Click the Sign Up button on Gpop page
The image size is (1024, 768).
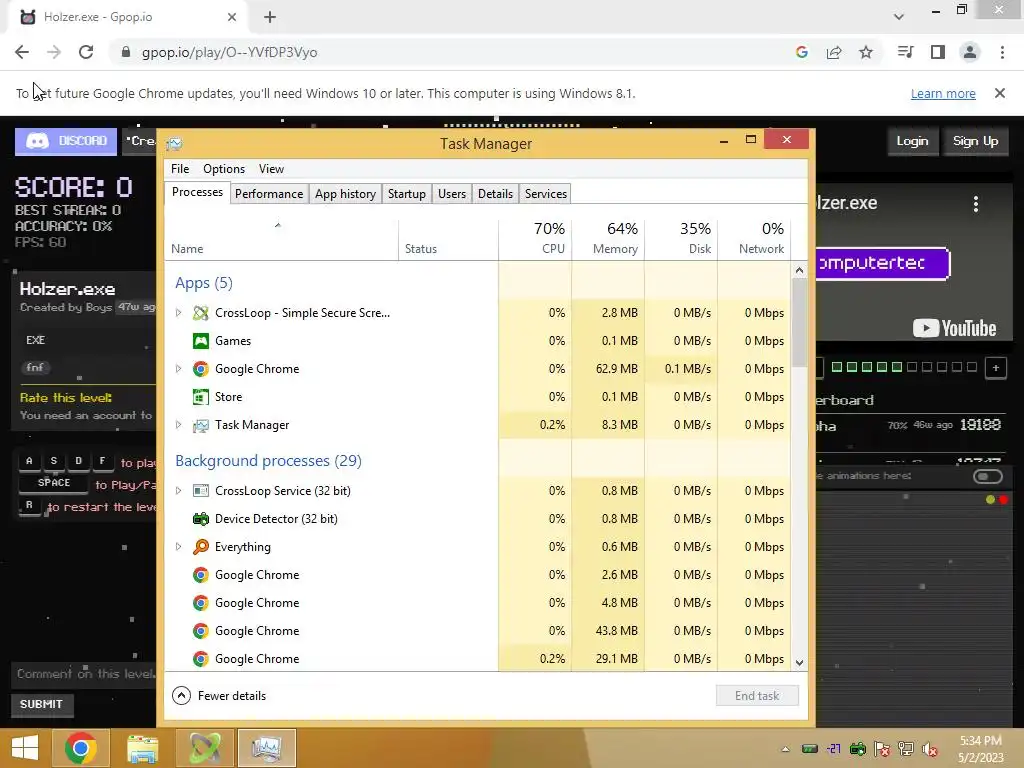point(975,141)
